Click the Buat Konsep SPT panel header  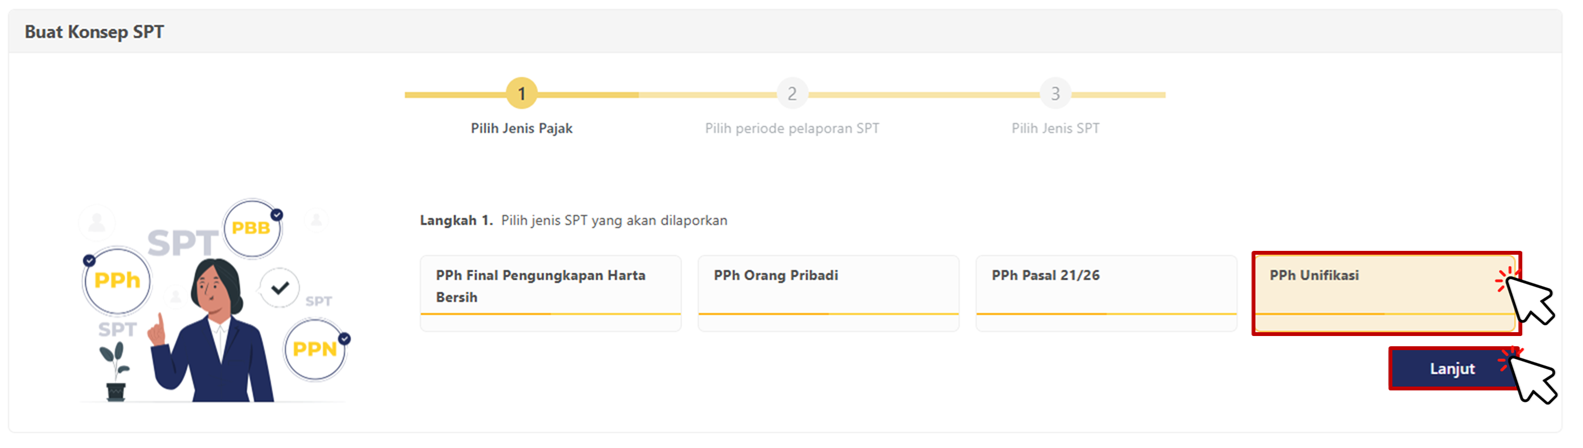(x=95, y=32)
